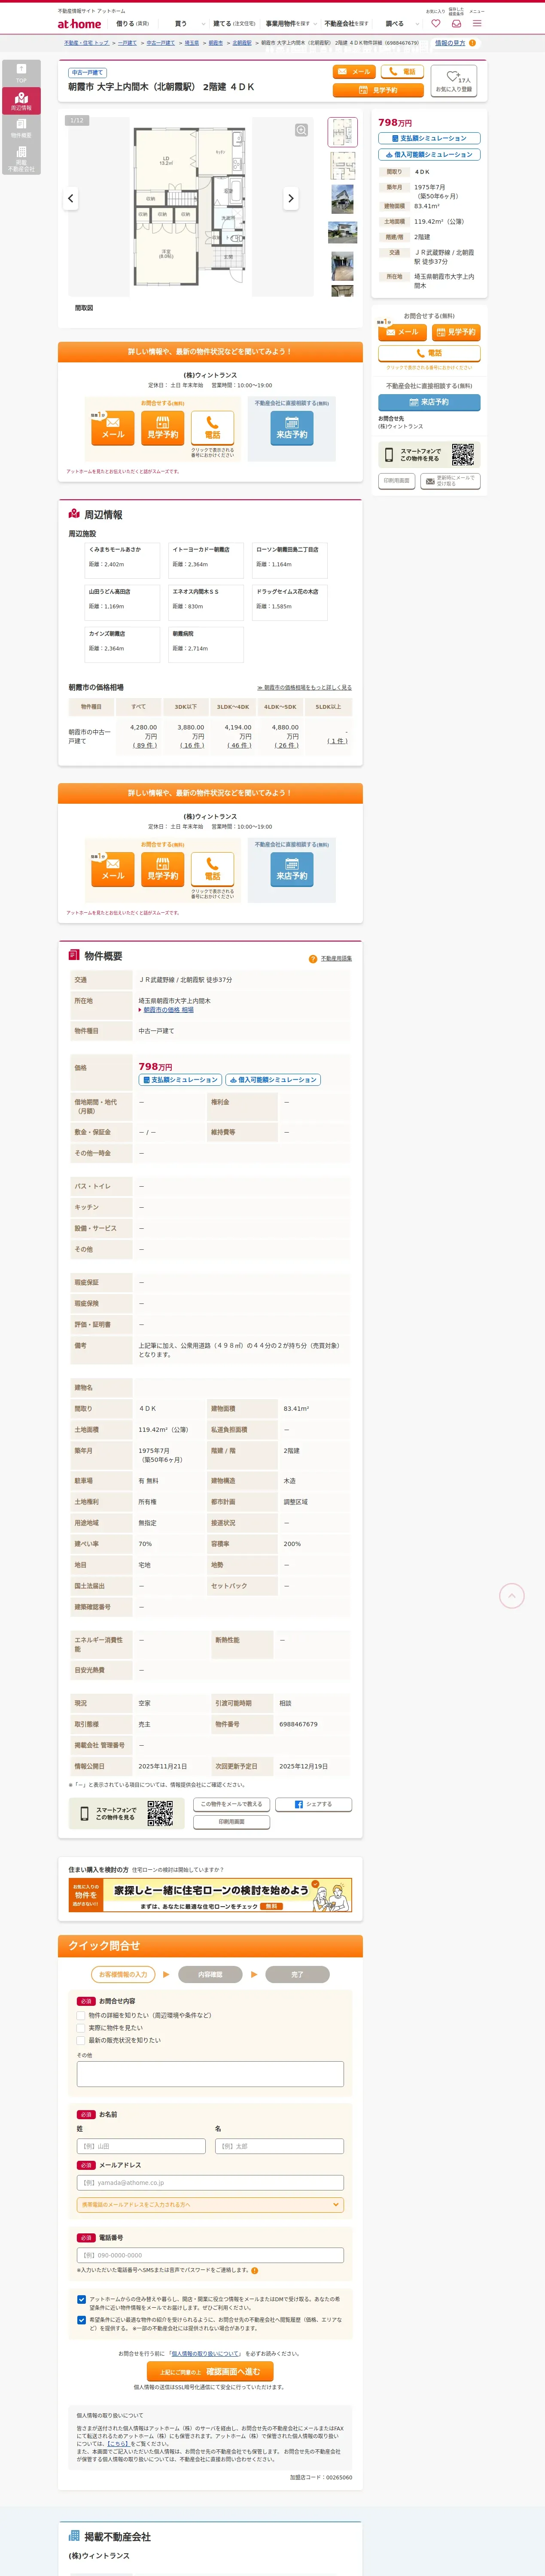Uncheck the 希望条件に近い最適な物件の紹介 consent checkbox
The height and width of the screenshot is (2576, 545).
81,2320
